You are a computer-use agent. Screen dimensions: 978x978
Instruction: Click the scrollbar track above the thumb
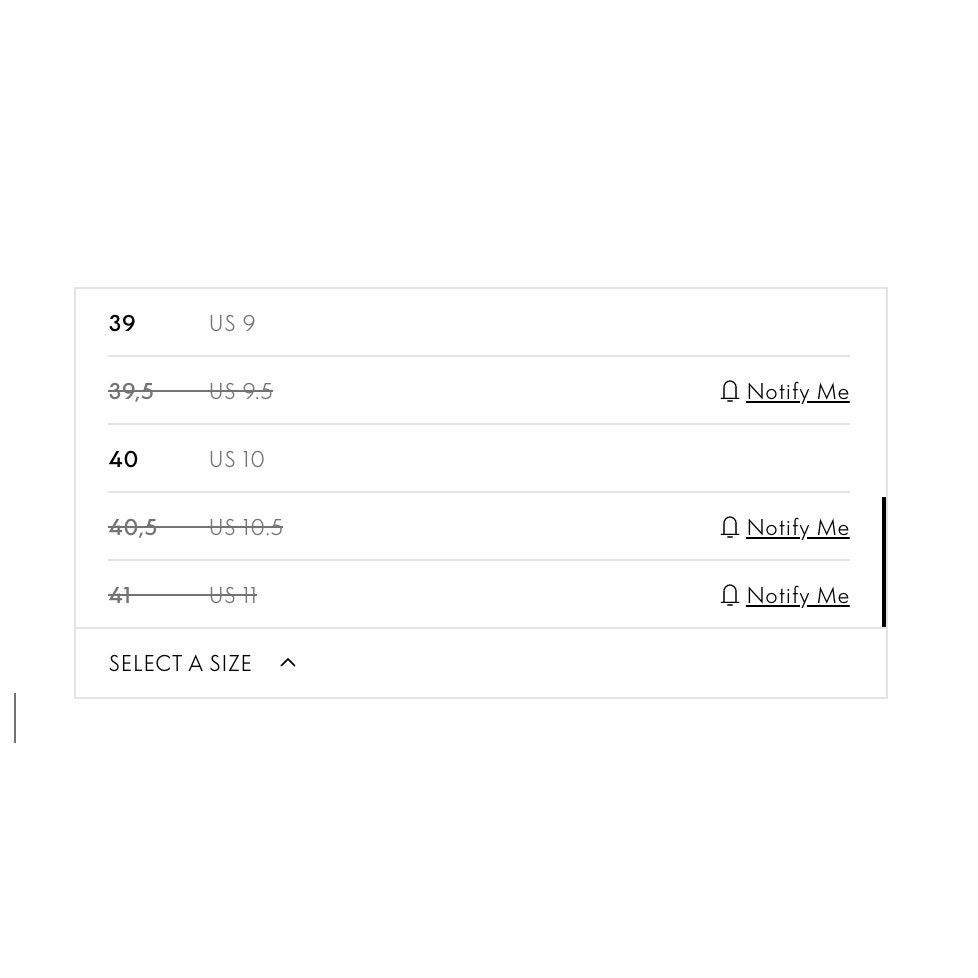pos(883,393)
